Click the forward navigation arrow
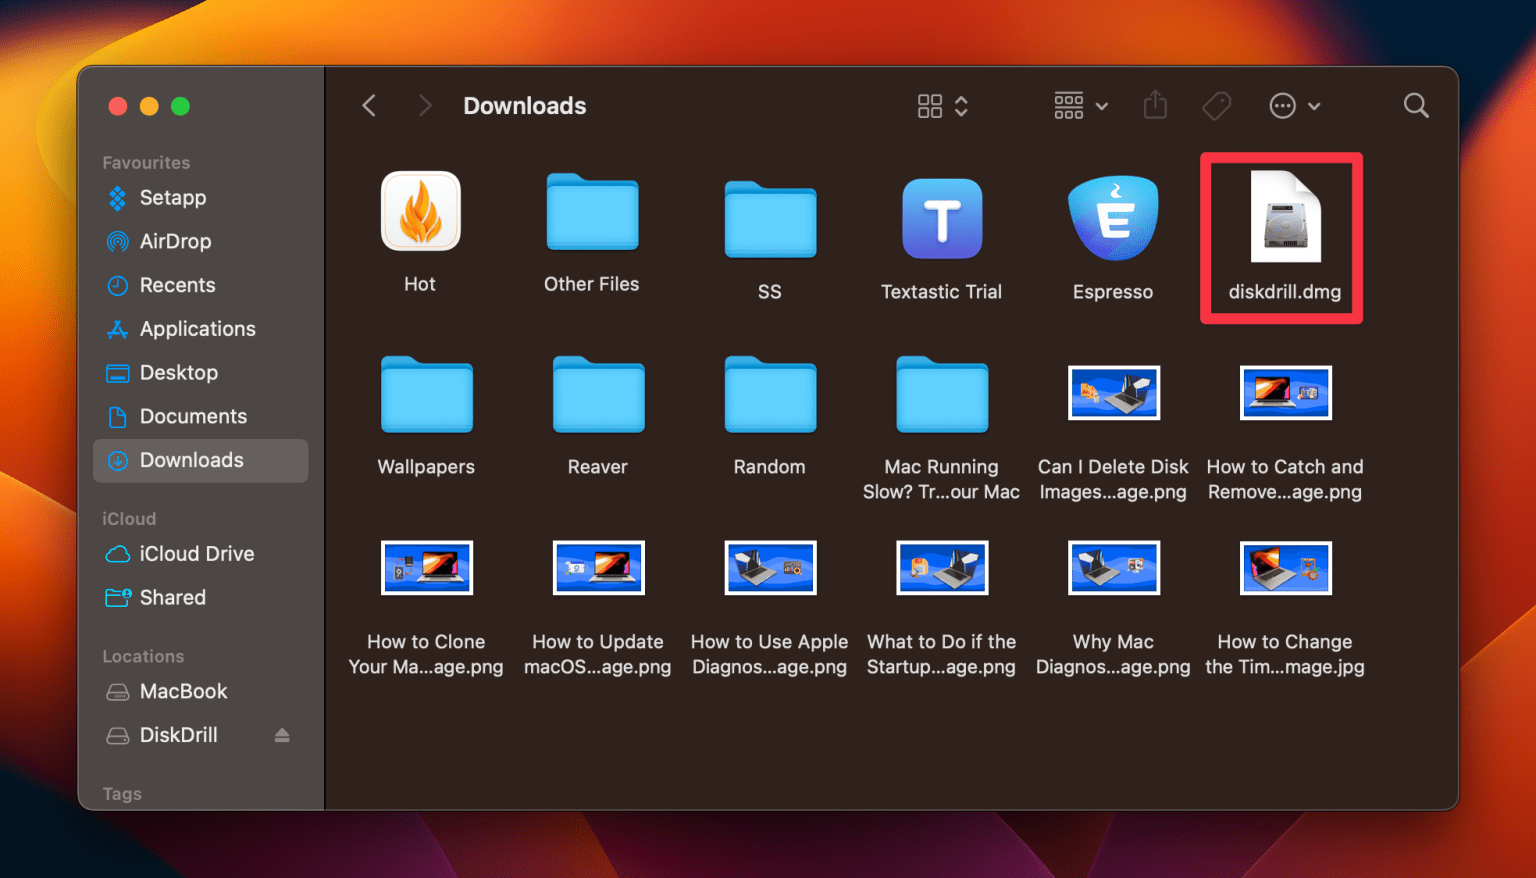Screen dimensions: 1536x878 pyautogui.click(x=424, y=105)
